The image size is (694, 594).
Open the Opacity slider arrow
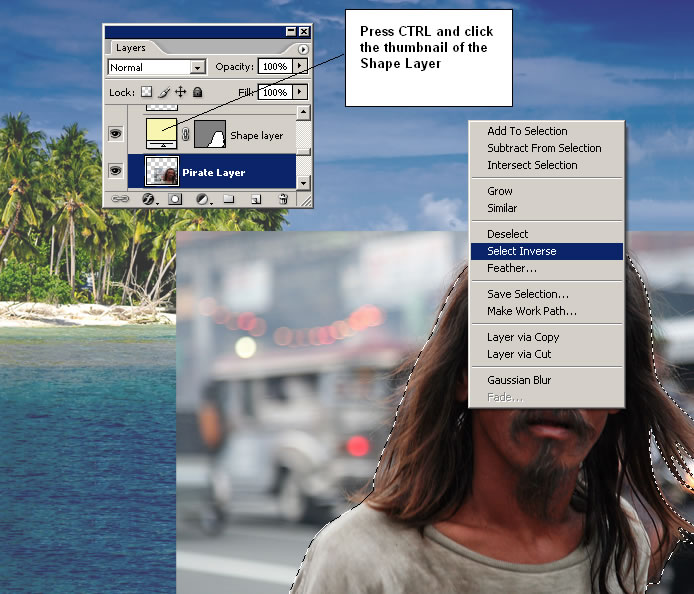300,66
